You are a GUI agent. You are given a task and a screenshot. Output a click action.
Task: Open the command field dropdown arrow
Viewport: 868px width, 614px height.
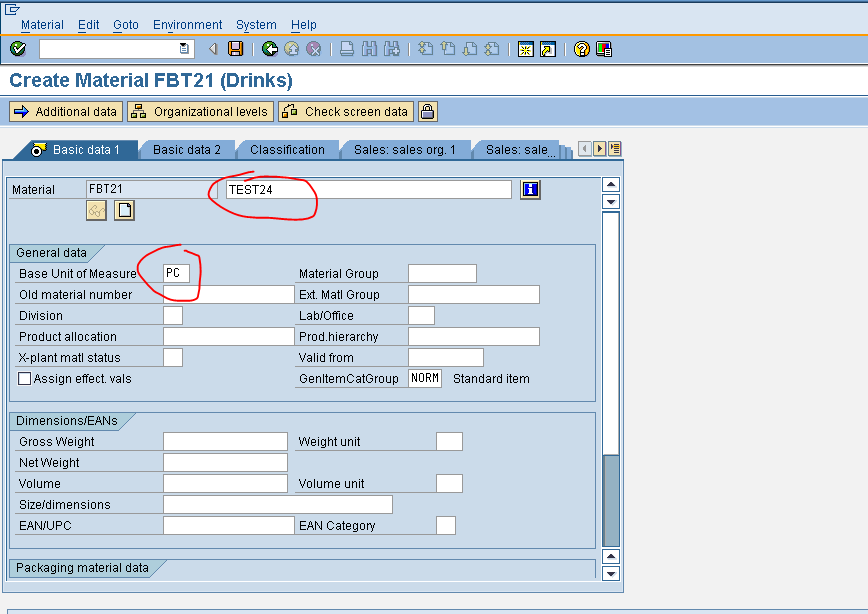183,47
